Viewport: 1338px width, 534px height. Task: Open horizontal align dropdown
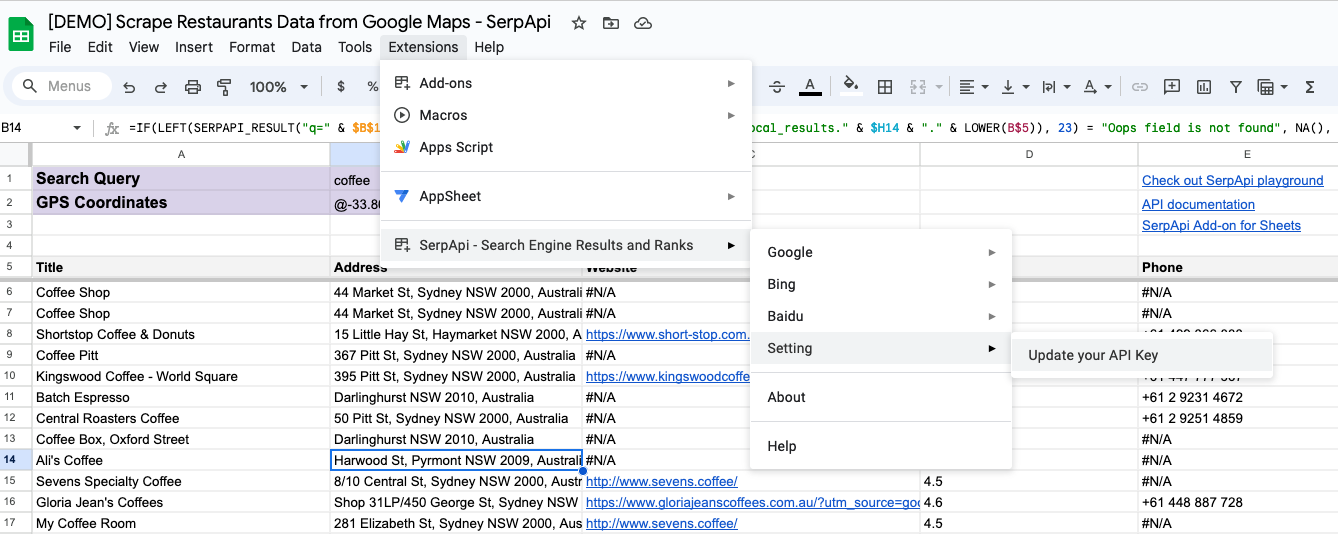[973, 87]
